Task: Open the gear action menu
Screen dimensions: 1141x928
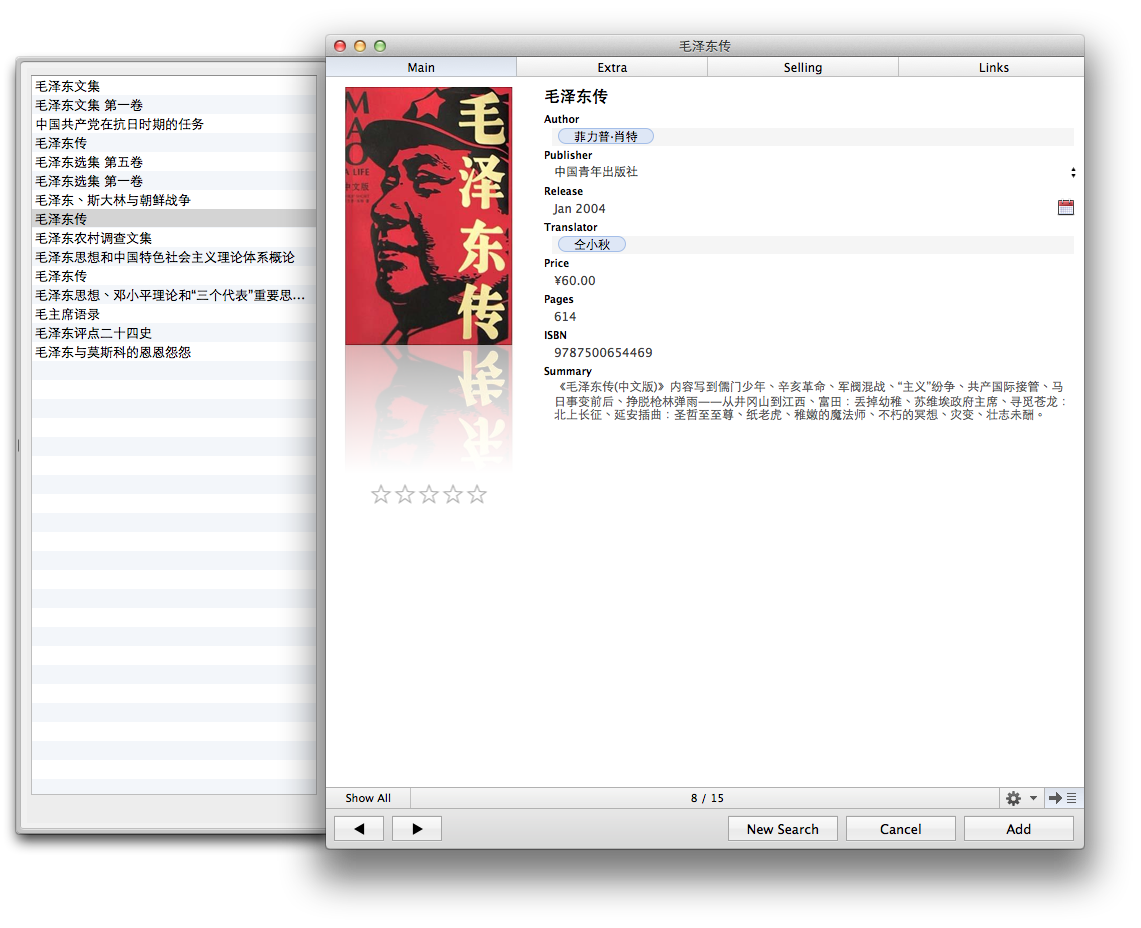Action: point(1014,798)
